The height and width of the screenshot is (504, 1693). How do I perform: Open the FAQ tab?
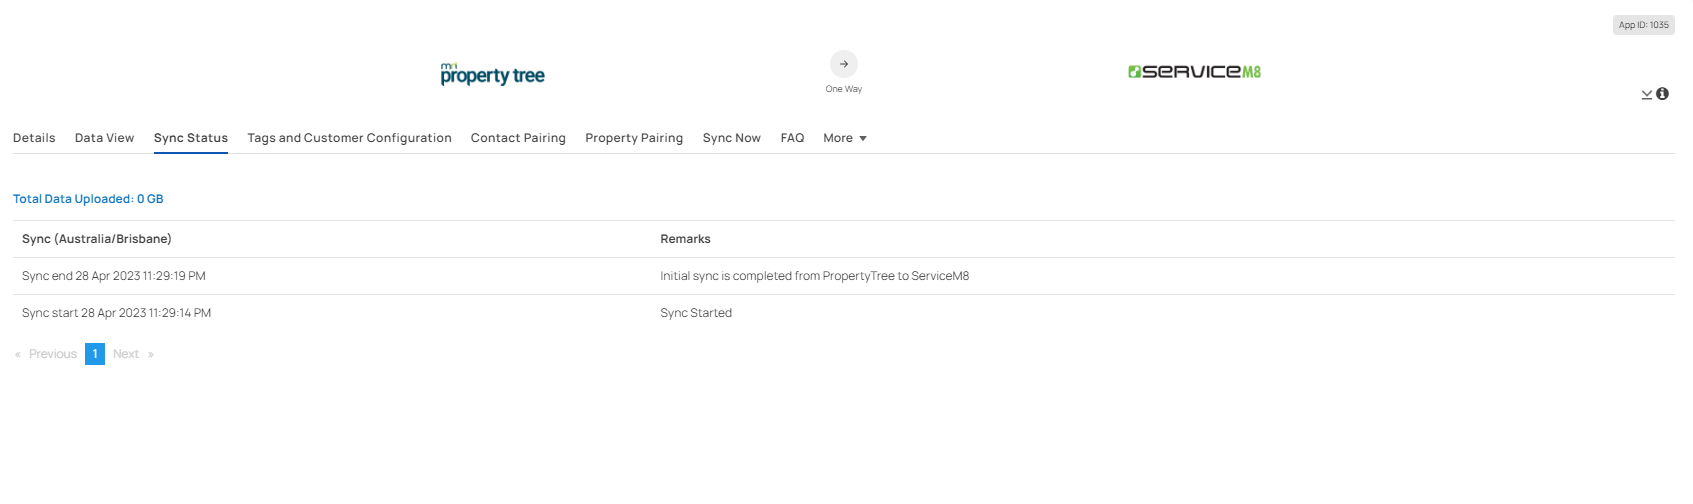coord(792,138)
